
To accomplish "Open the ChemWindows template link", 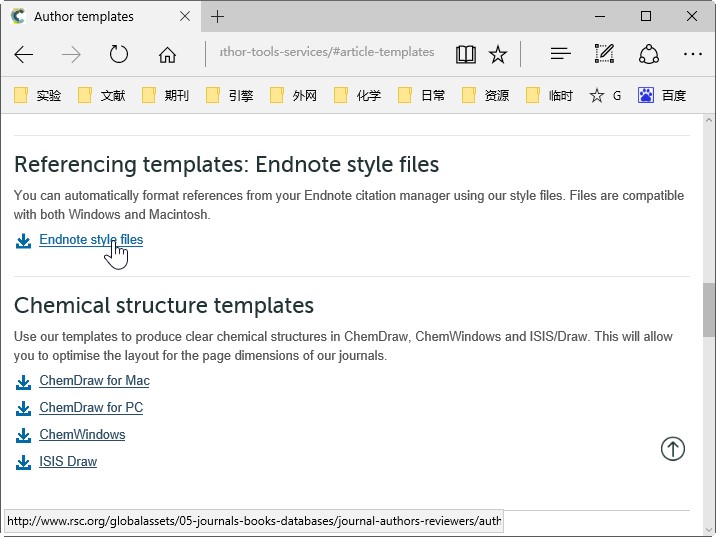I will pyautogui.click(x=82, y=434).
